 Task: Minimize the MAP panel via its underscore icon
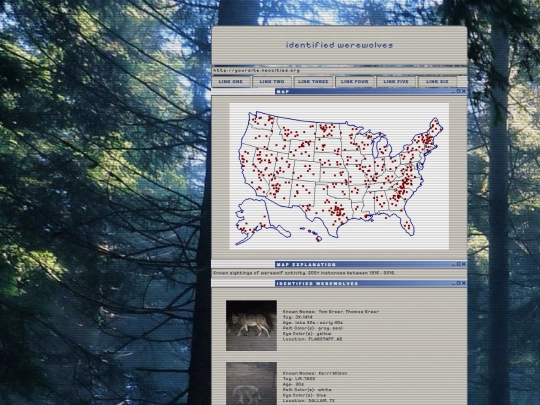[x=454, y=92]
